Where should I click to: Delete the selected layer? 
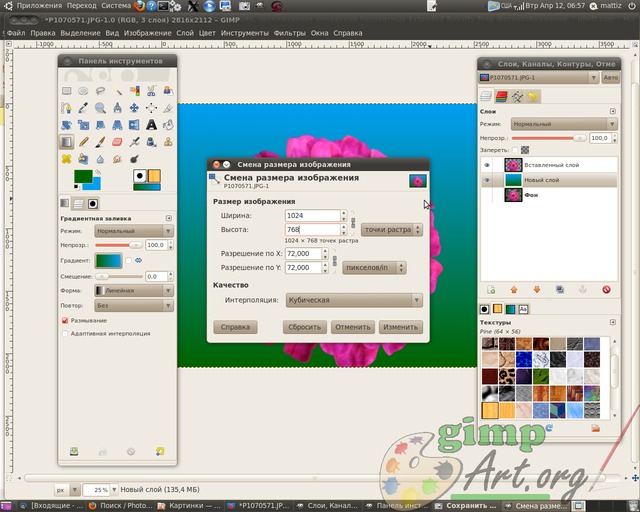coord(606,289)
